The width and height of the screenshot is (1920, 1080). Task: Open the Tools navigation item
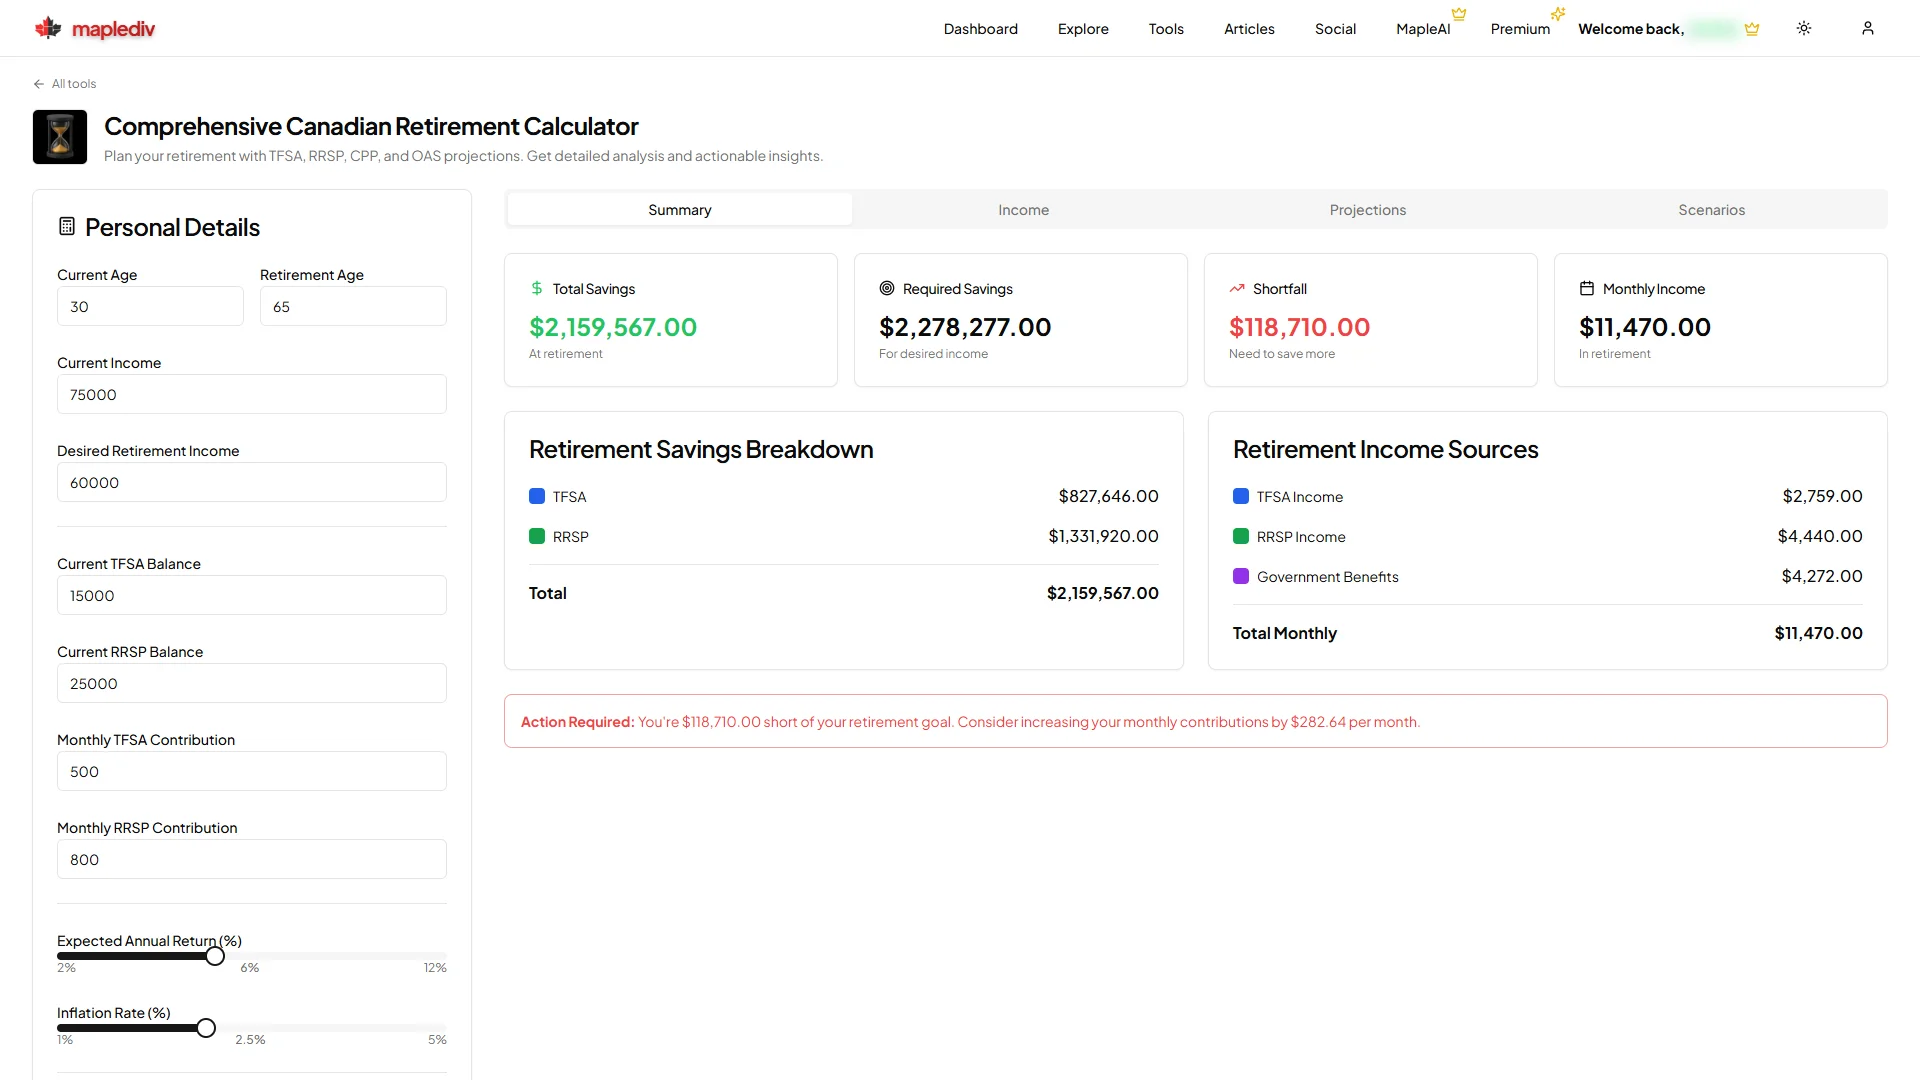[x=1166, y=29]
